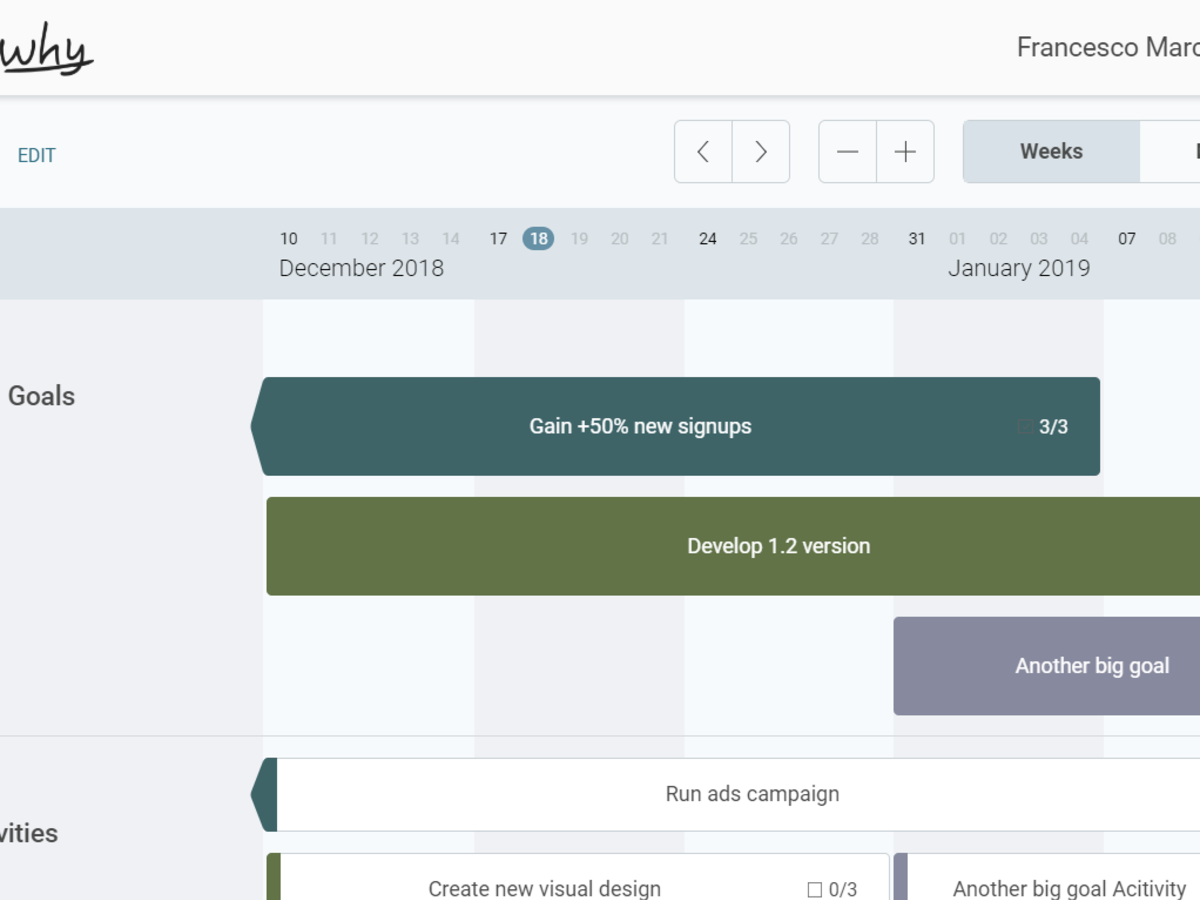Select highlighted date 18 in timeline
Image resolution: width=1200 pixels, height=900 pixels.
click(538, 238)
